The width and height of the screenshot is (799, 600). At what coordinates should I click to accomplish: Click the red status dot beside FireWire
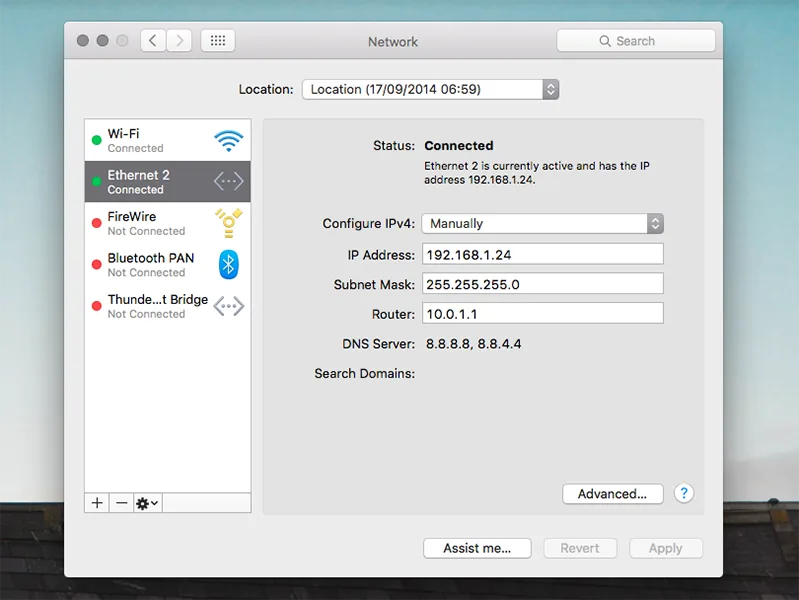coord(96,223)
